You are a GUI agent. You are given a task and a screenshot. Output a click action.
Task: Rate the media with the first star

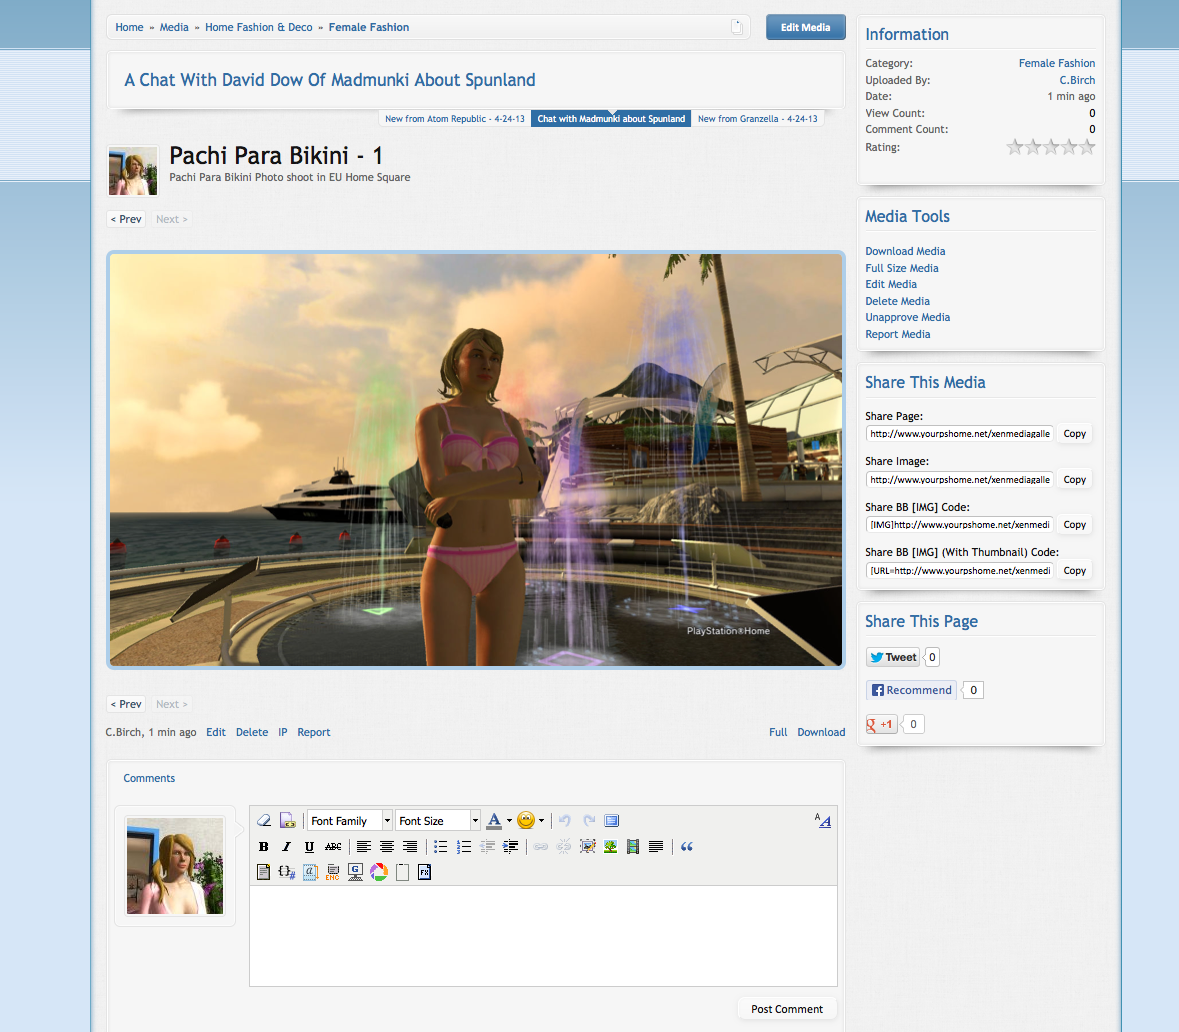click(x=1015, y=147)
